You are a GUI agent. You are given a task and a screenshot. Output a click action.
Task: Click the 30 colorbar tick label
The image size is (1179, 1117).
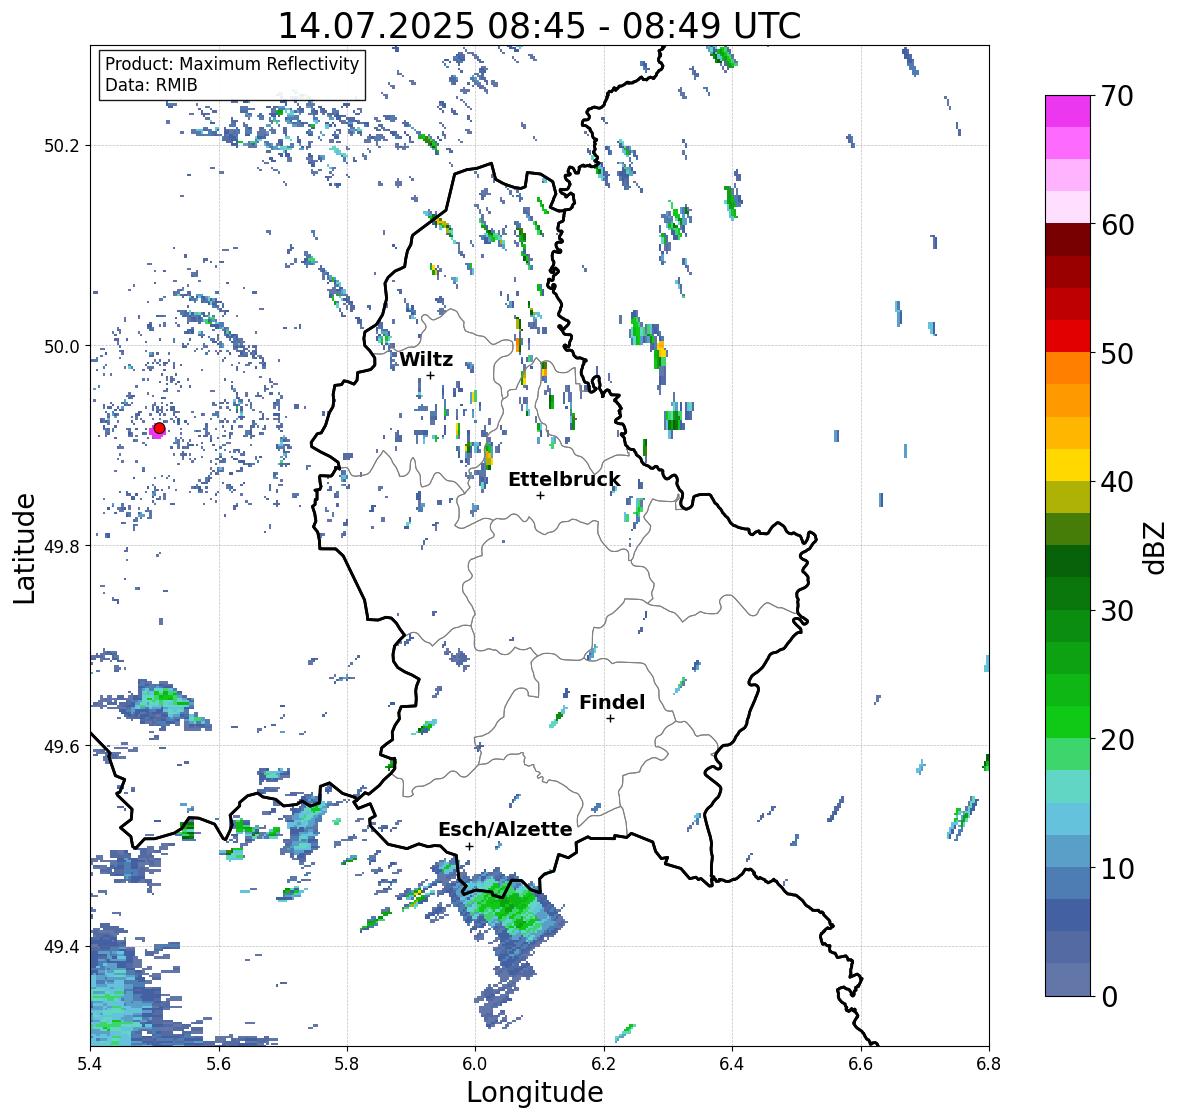pyautogui.click(x=1117, y=611)
